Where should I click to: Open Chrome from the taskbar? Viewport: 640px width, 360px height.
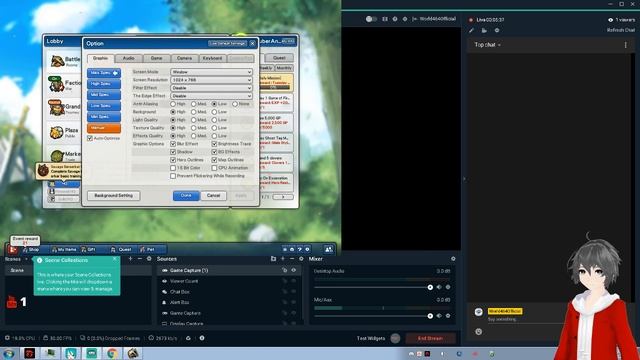tap(112, 353)
